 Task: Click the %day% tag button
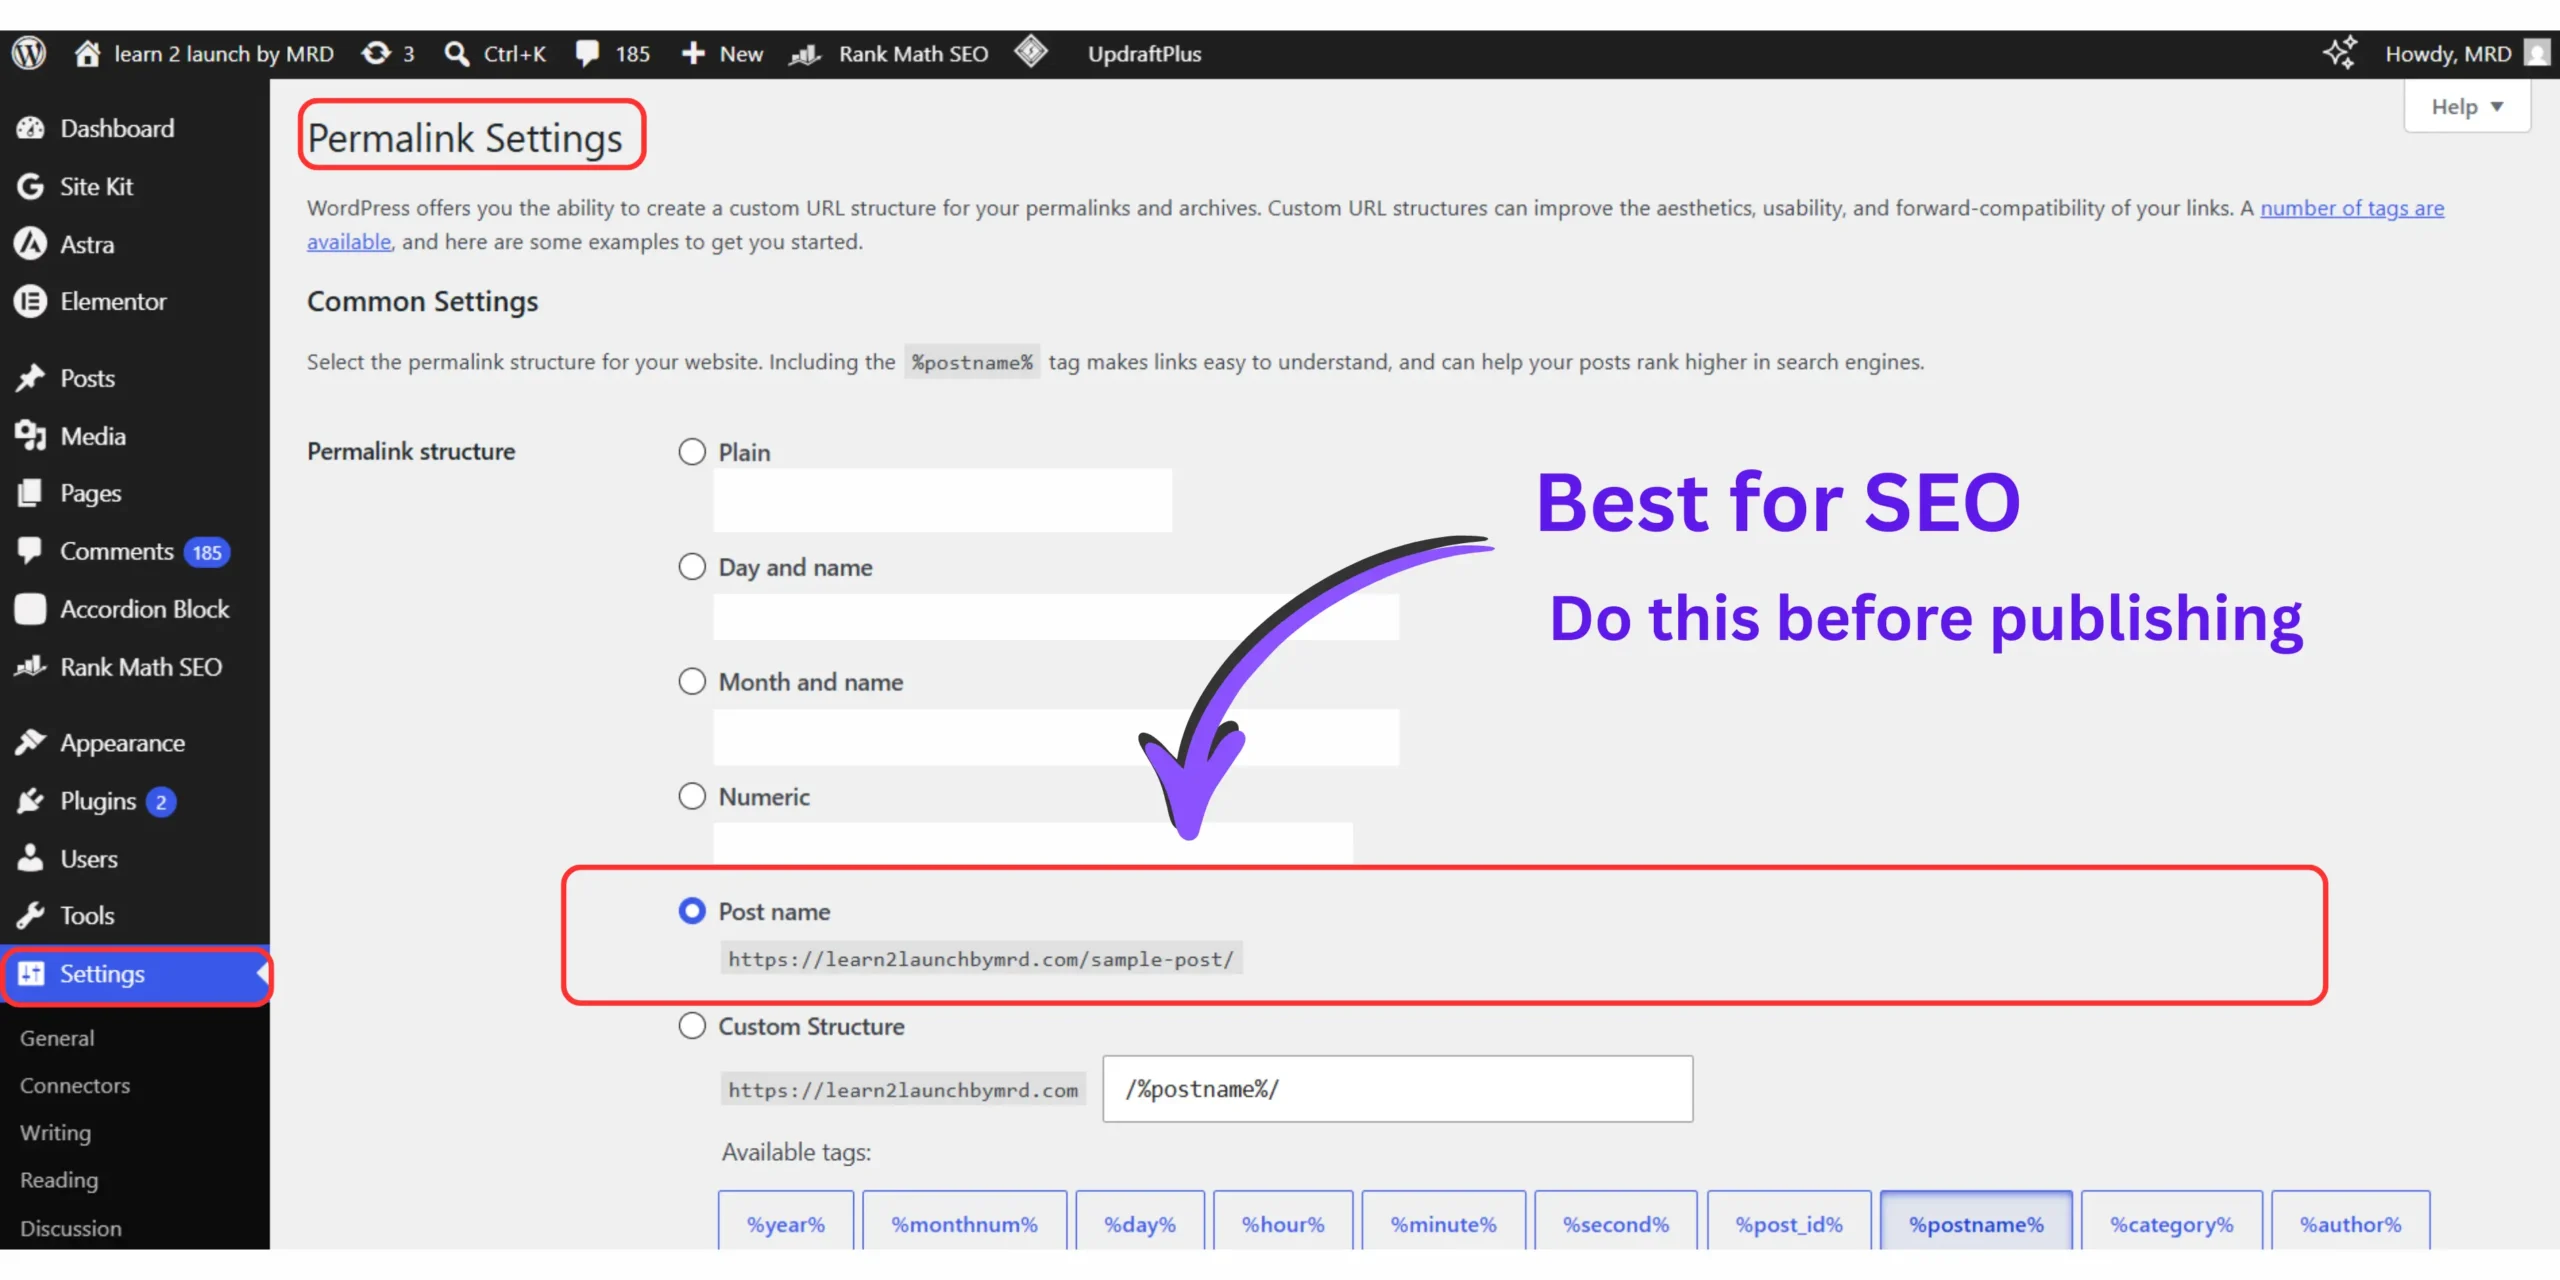pos(1140,1222)
